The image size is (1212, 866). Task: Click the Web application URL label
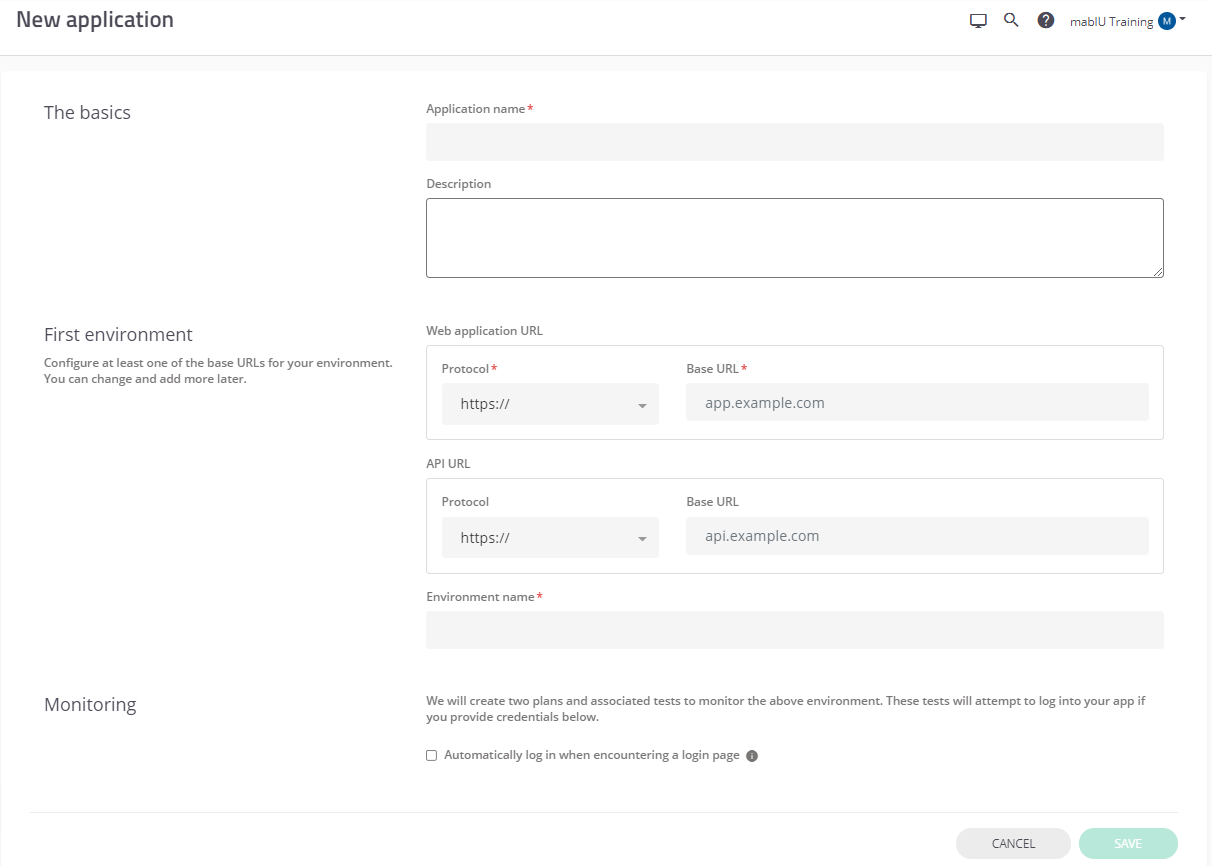tap(484, 330)
